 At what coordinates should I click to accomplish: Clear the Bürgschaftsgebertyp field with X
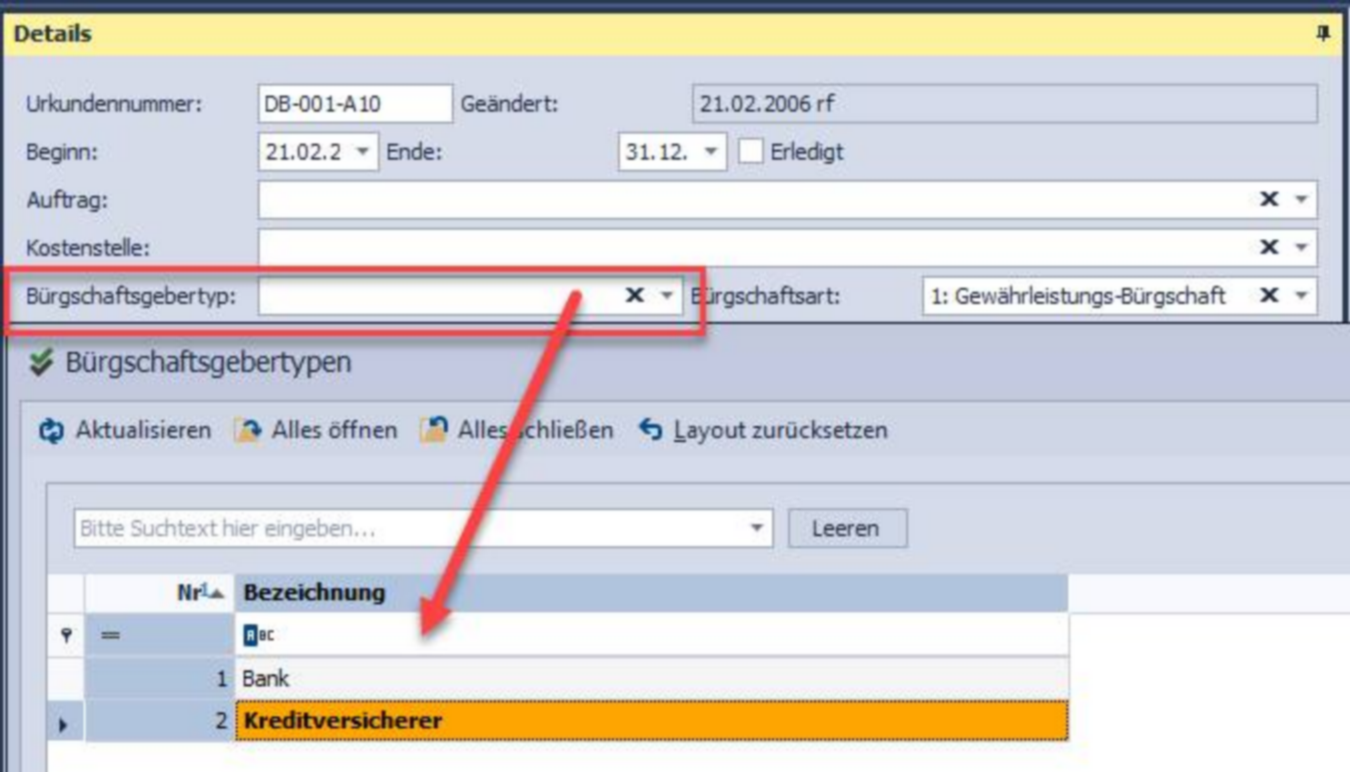(635, 296)
